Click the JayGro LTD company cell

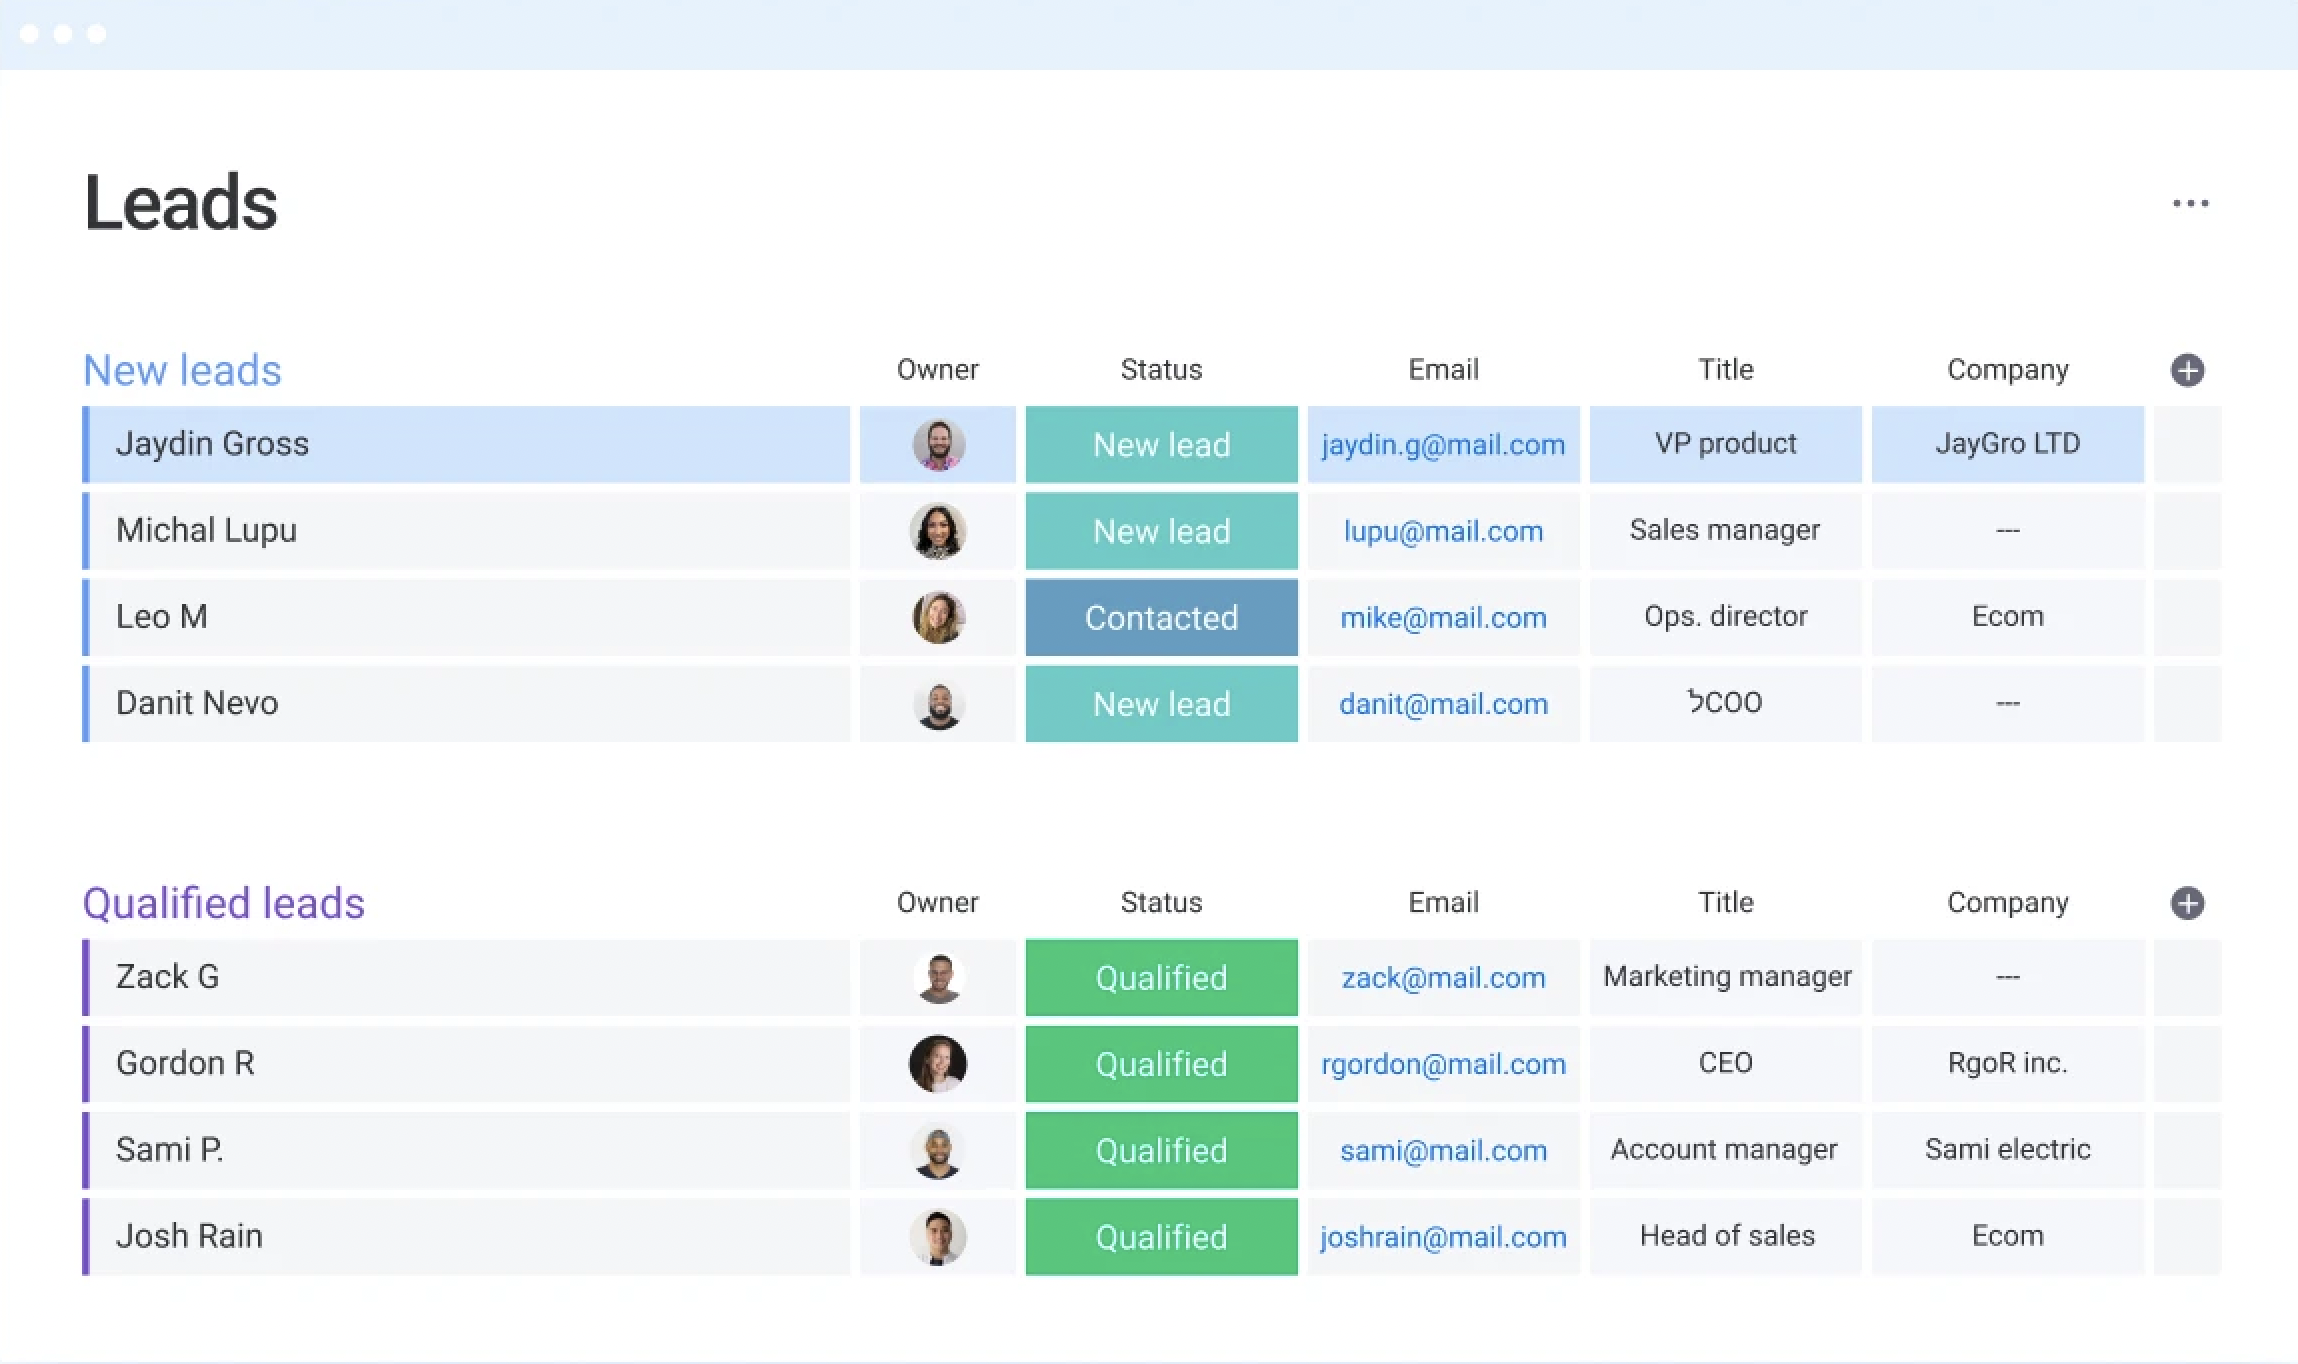point(2007,444)
